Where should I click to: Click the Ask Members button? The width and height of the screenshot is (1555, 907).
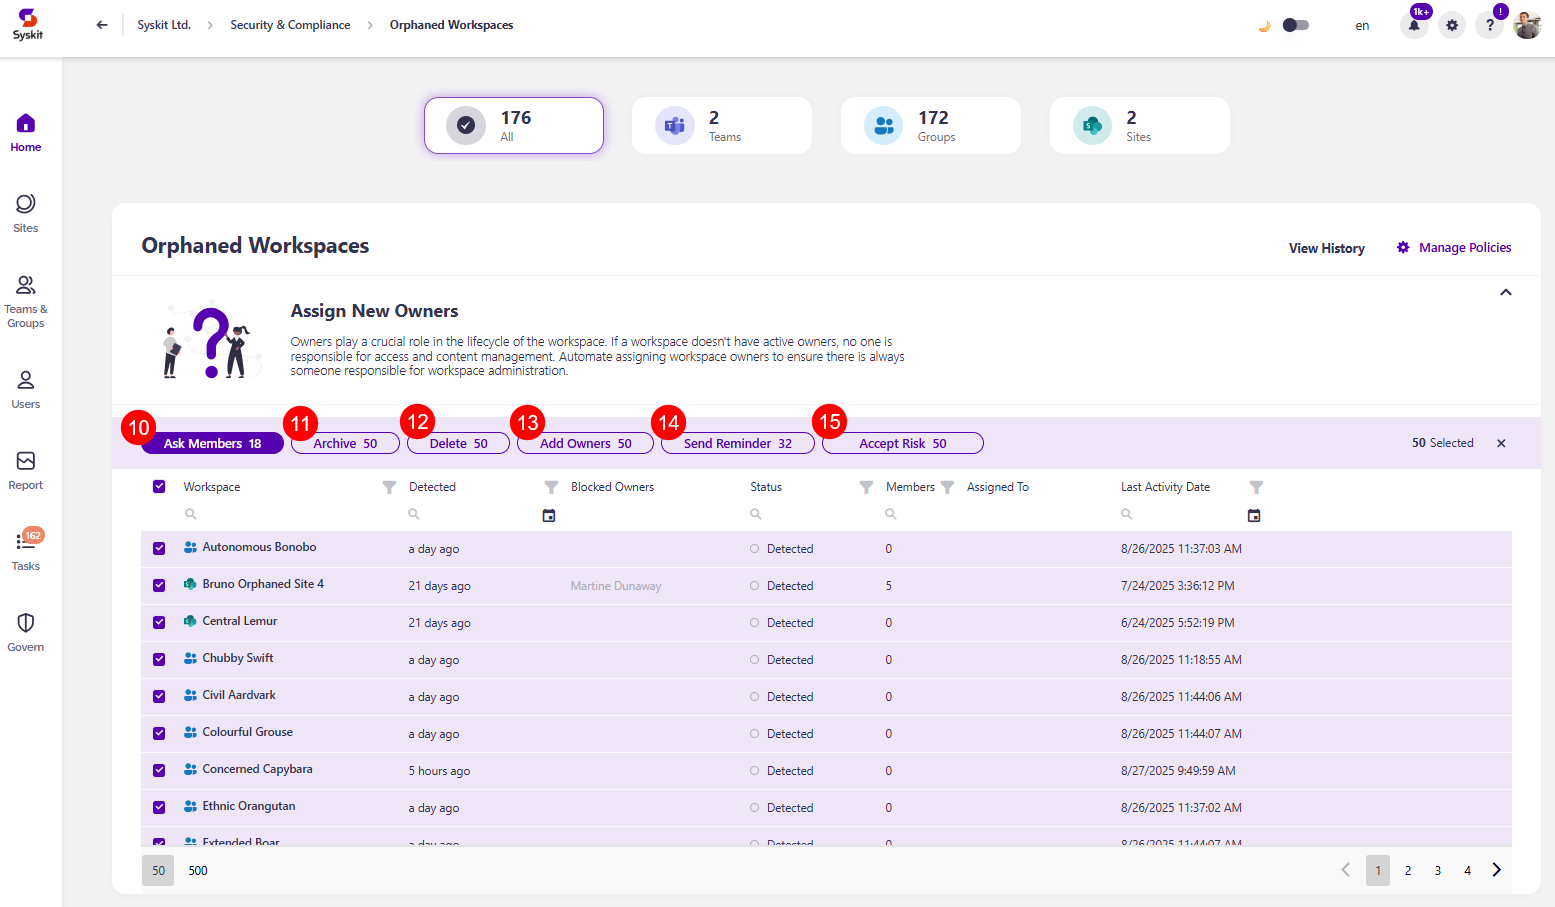(x=212, y=443)
